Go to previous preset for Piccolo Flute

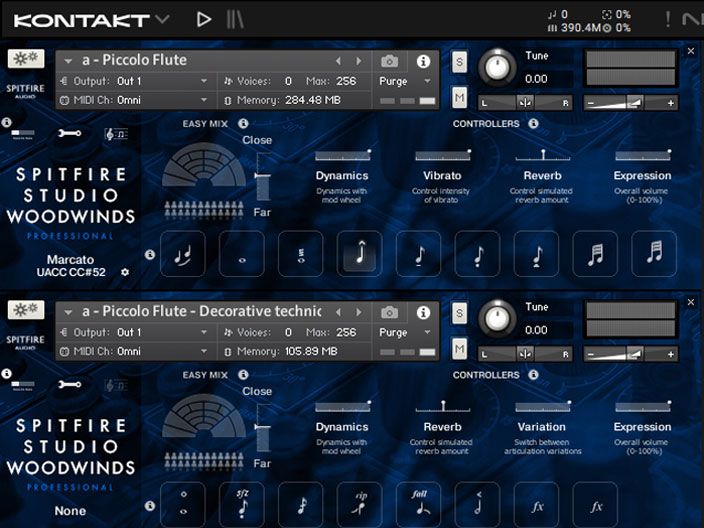pyautogui.click(x=339, y=61)
